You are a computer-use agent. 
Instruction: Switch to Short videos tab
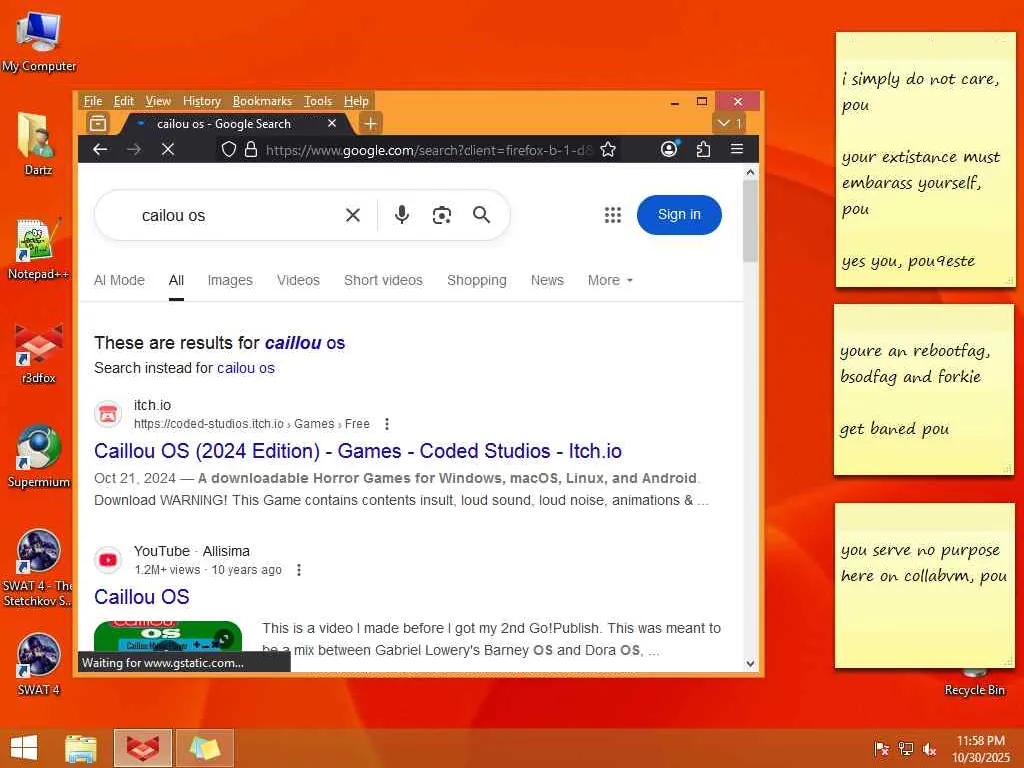coord(383,280)
